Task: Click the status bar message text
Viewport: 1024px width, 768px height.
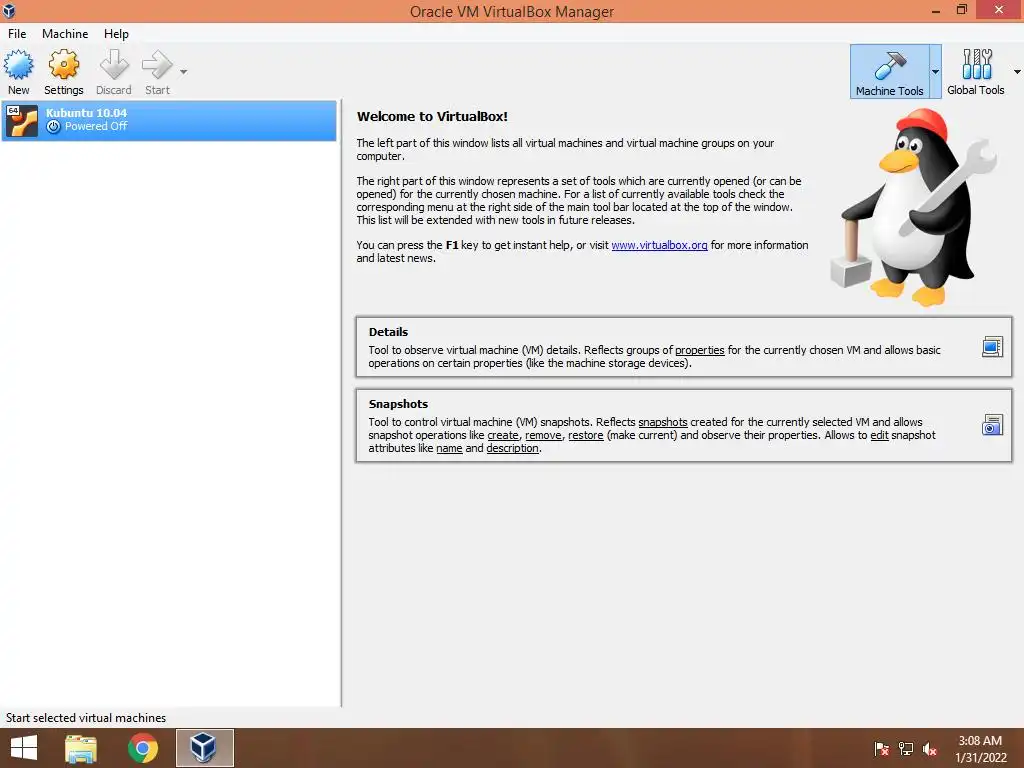Action: pos(86,718)
